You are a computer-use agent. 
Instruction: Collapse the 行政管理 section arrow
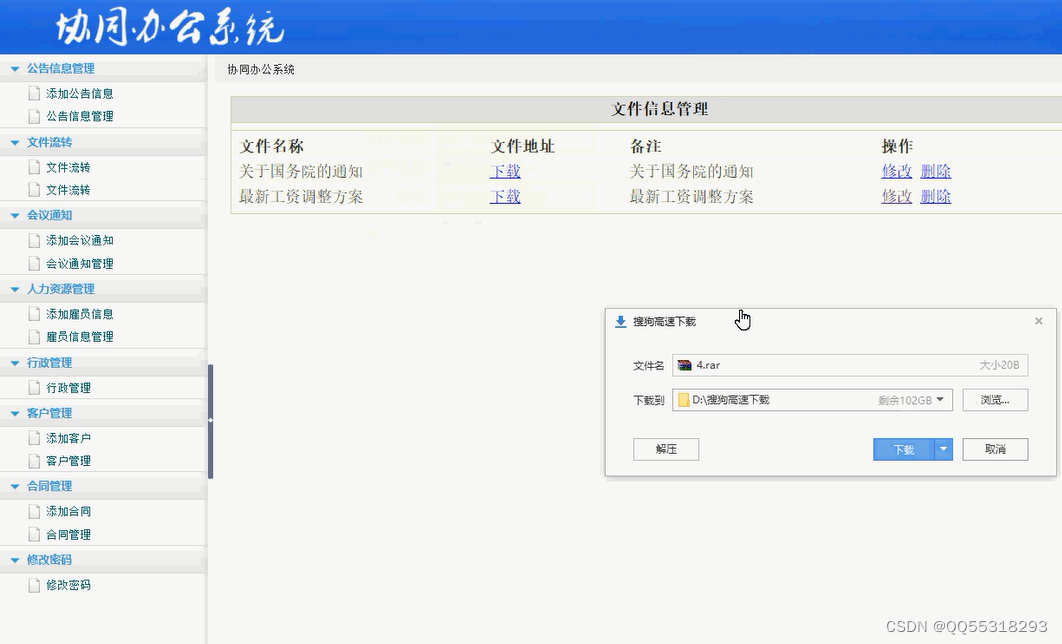point(15,363)
